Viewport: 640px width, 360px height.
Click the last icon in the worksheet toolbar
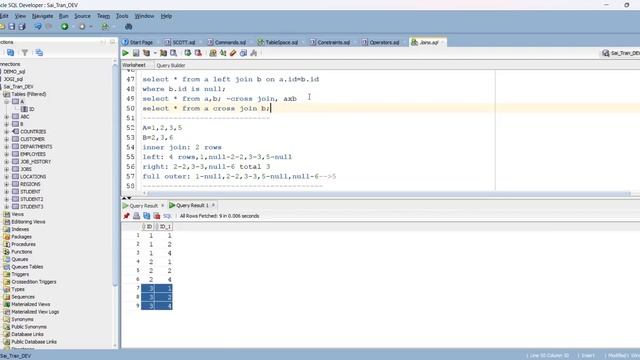(253, 53)
